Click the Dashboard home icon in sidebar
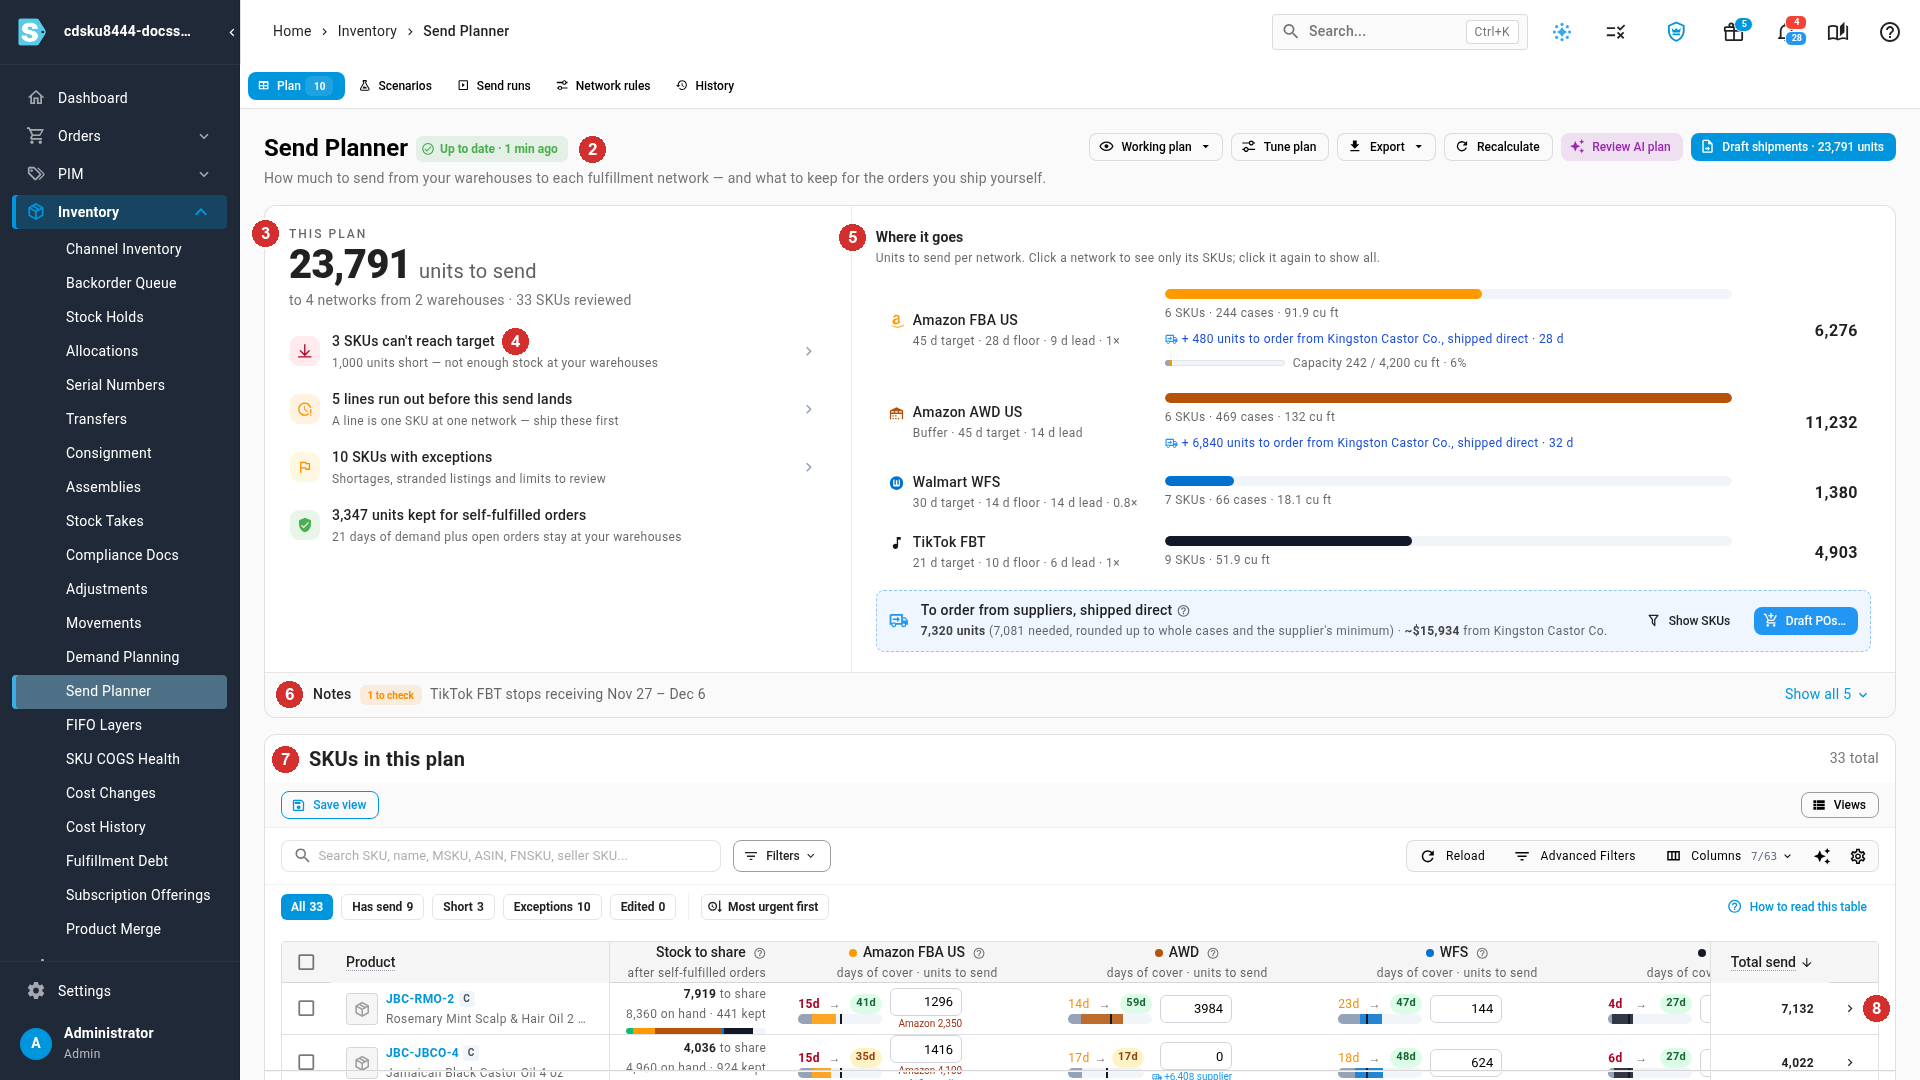This screenshot has width=1920, height=1080. coord(36,98)
